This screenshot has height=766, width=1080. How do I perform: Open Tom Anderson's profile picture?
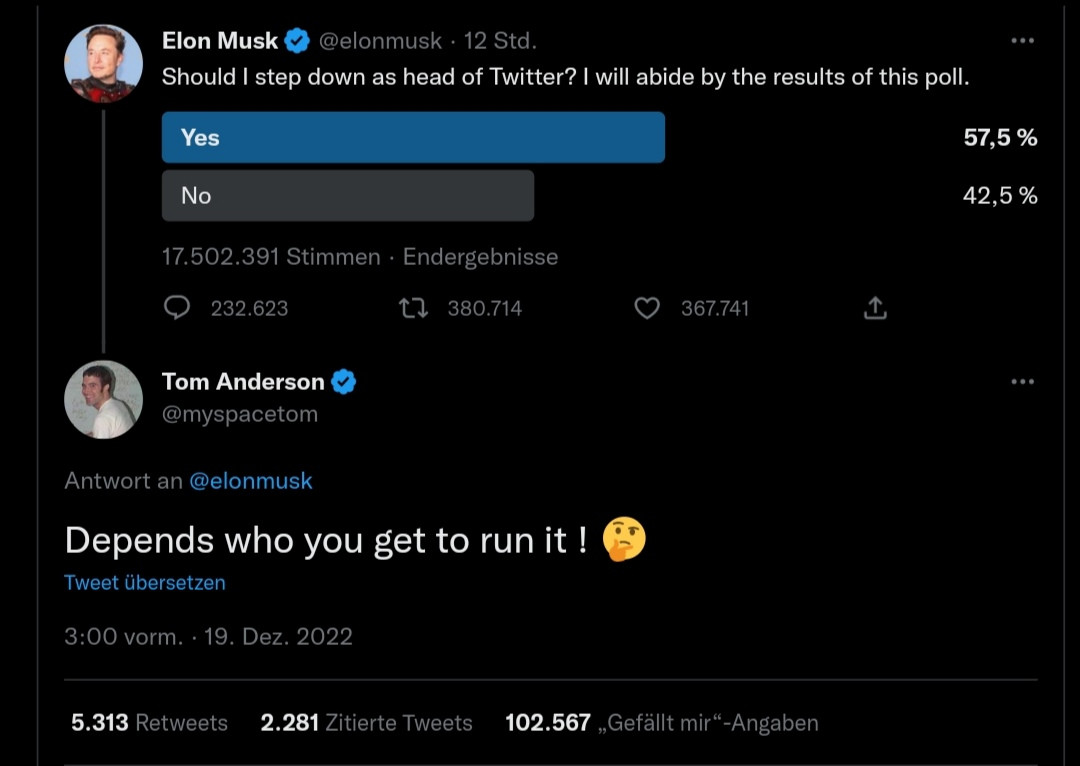[x=103, y=399]
